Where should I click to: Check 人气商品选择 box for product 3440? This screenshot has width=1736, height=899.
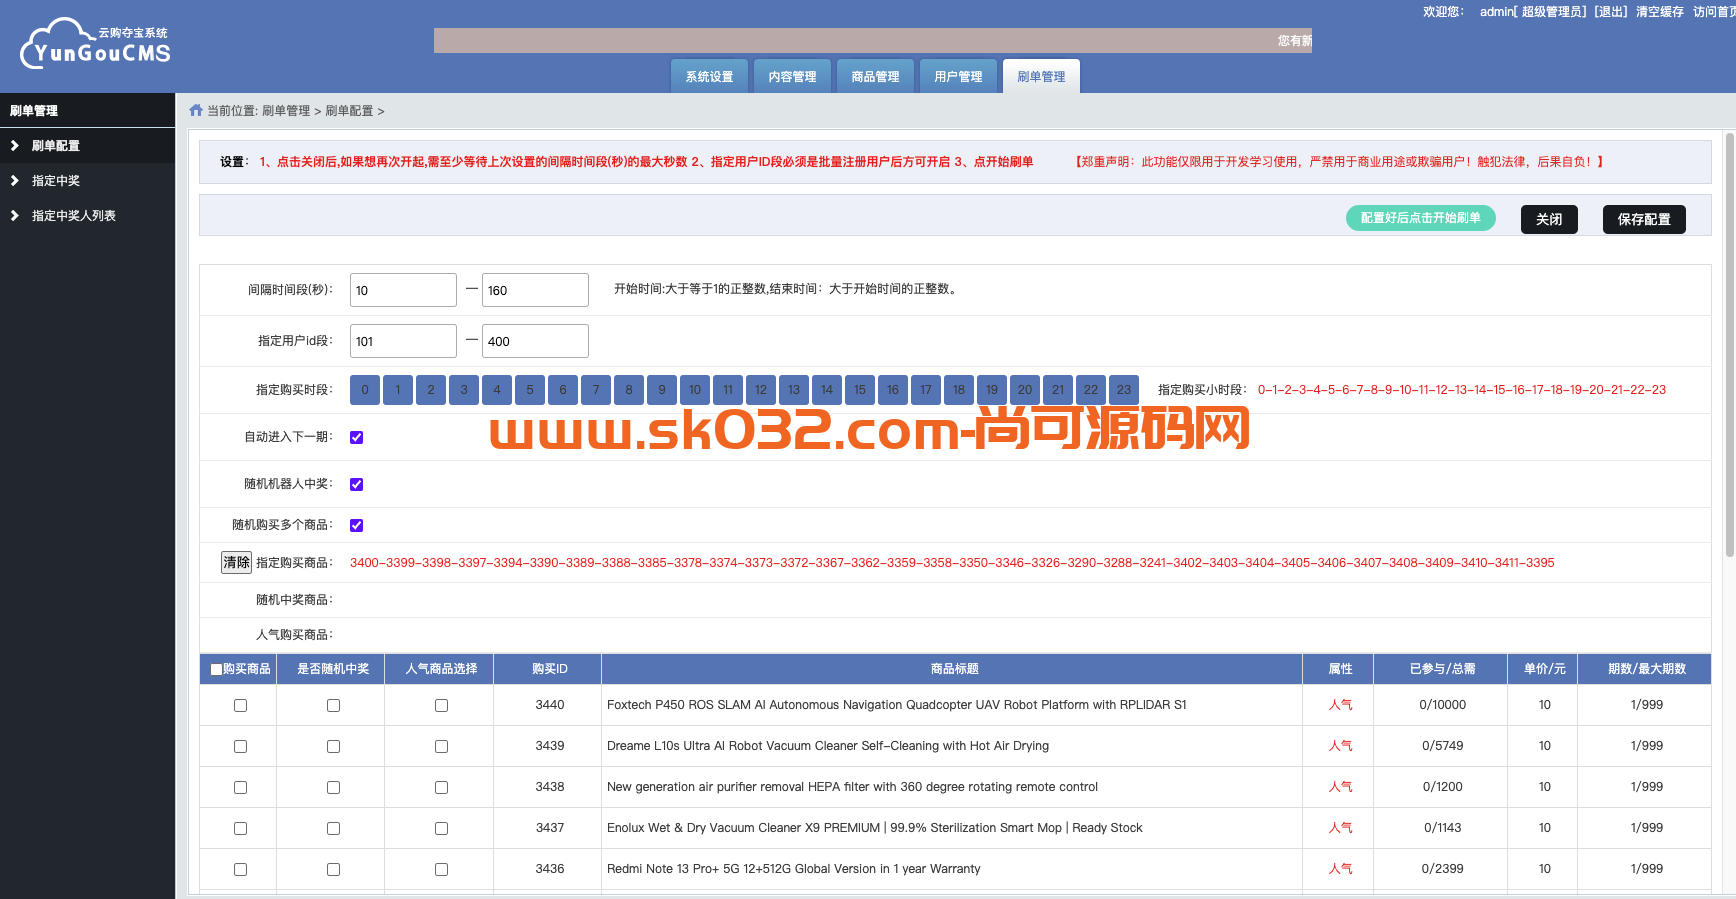click(441, 706)
